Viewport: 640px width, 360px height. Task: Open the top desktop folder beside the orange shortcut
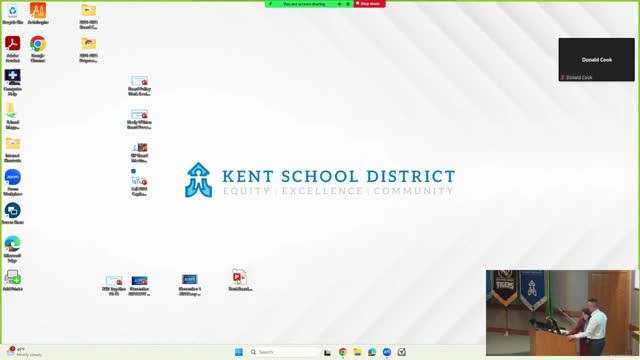pos(89,16)
